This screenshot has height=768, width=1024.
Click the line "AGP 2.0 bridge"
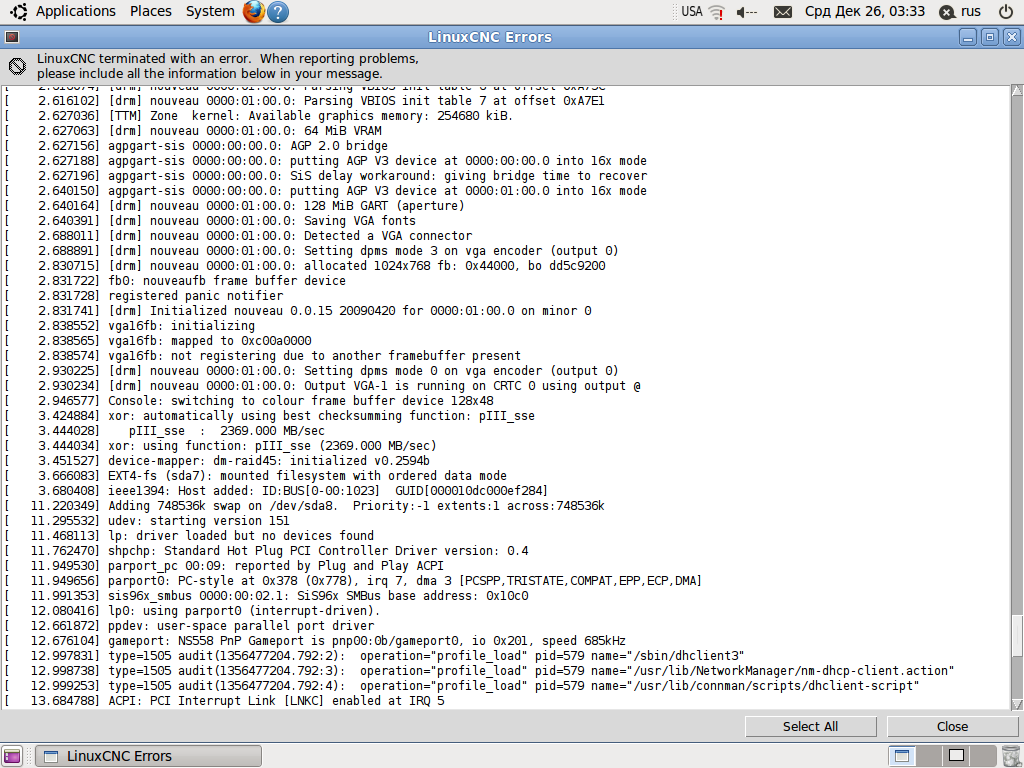point(197,146)
